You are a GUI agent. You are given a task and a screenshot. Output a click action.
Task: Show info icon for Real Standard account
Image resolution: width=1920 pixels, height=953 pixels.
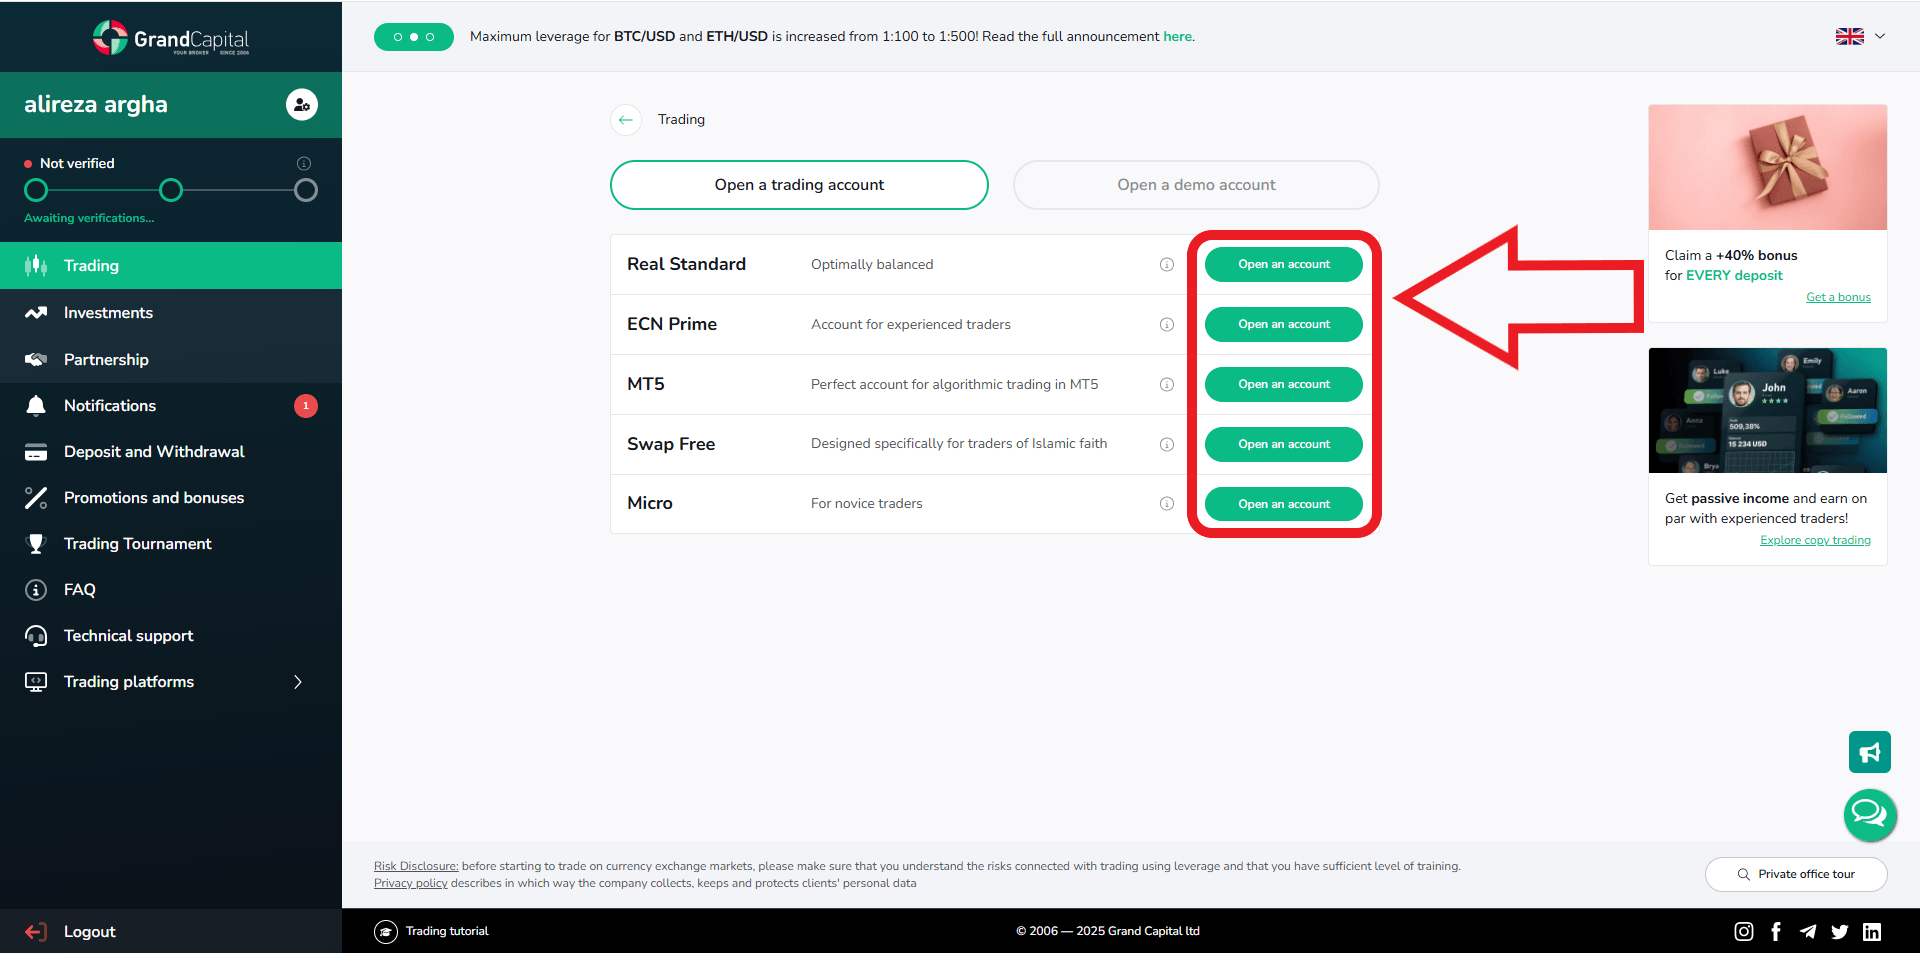pos(1166,264)
